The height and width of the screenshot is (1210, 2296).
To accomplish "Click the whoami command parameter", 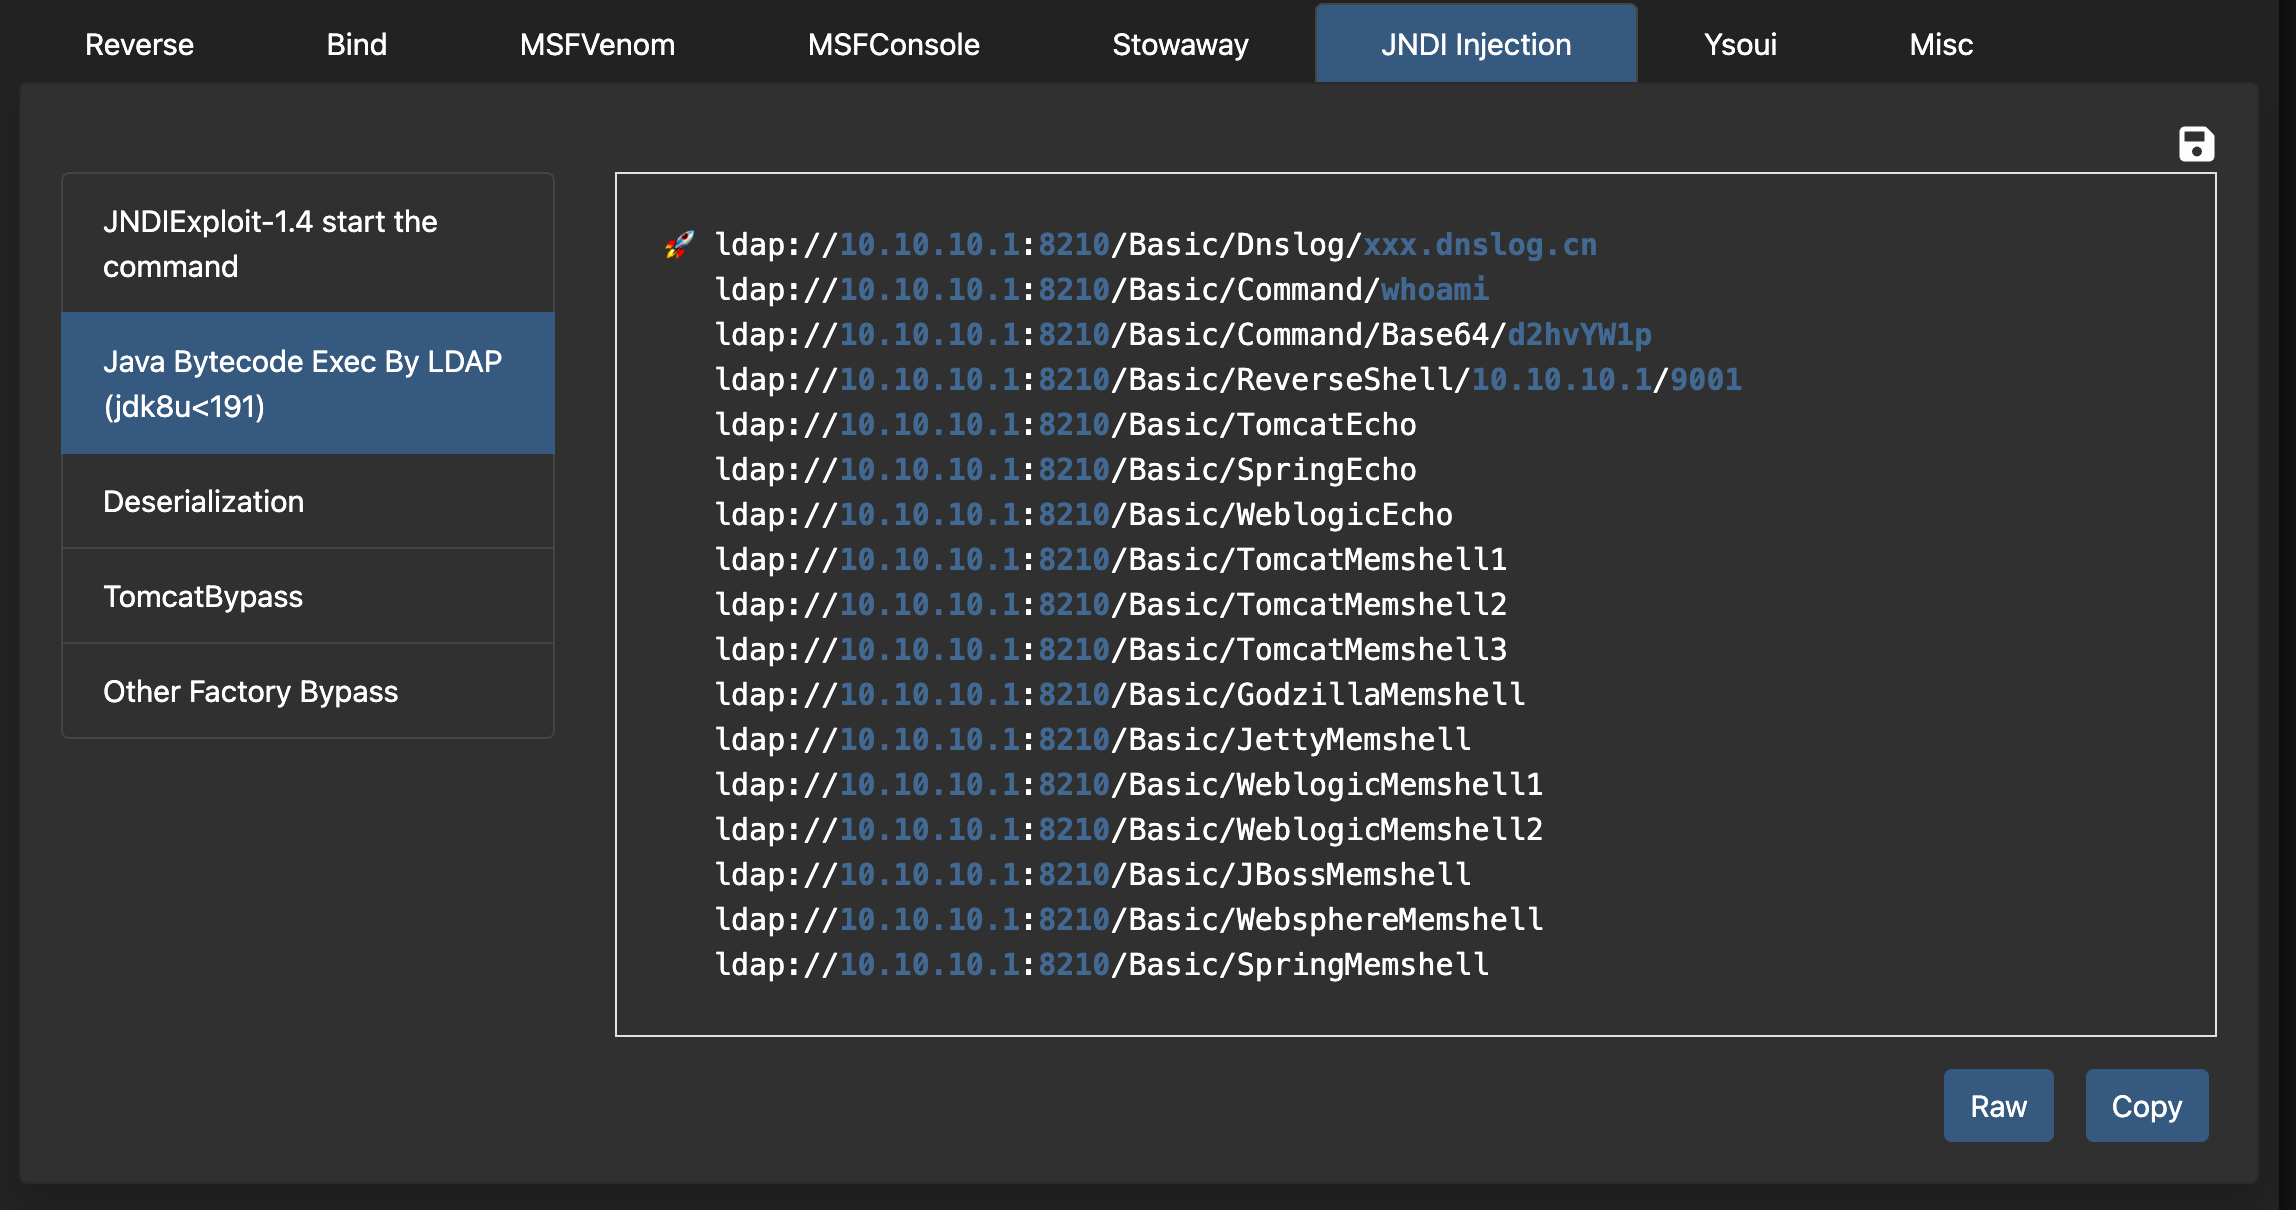I will 1434,290.
